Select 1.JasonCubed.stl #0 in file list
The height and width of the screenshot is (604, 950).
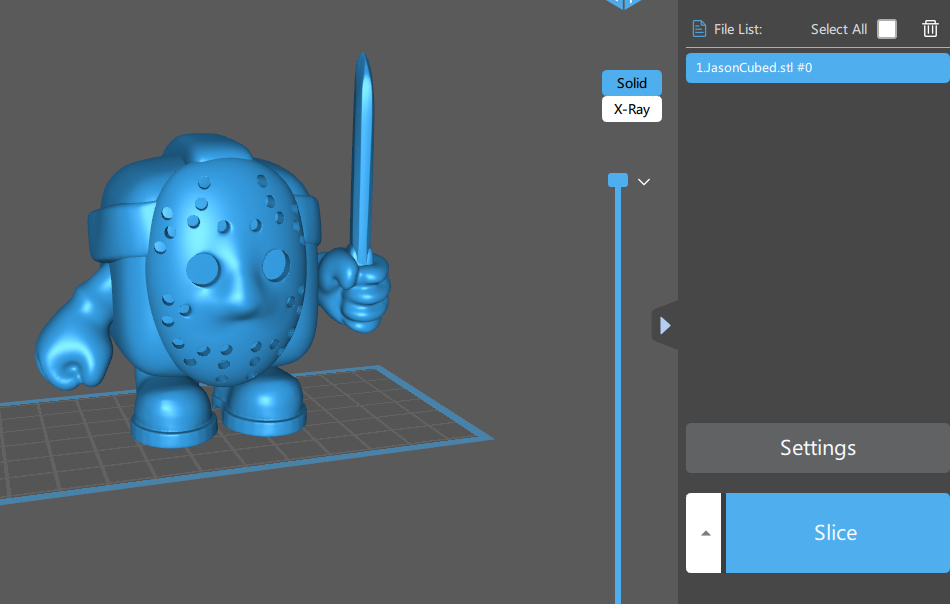pyautogui.click(x=817, y=68)
